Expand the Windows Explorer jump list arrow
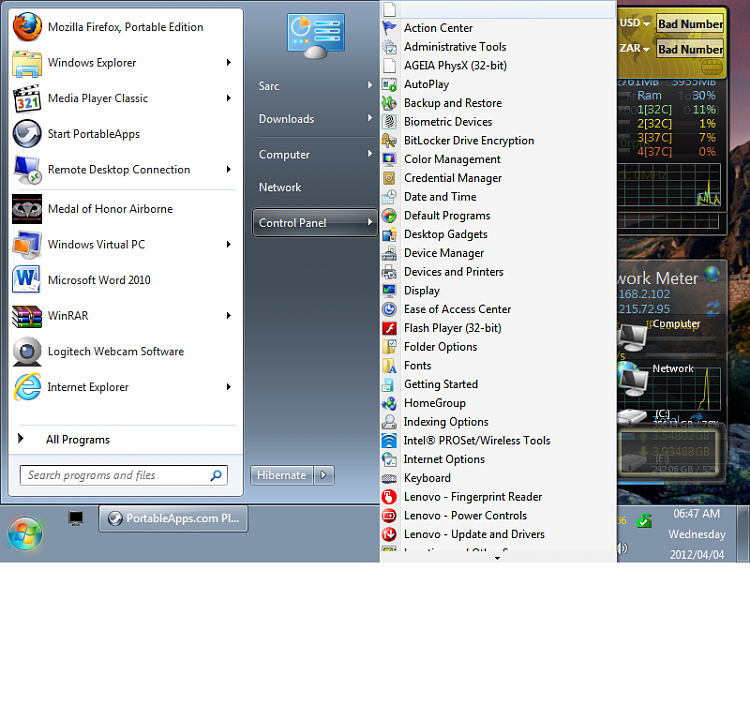 (229, 63)
